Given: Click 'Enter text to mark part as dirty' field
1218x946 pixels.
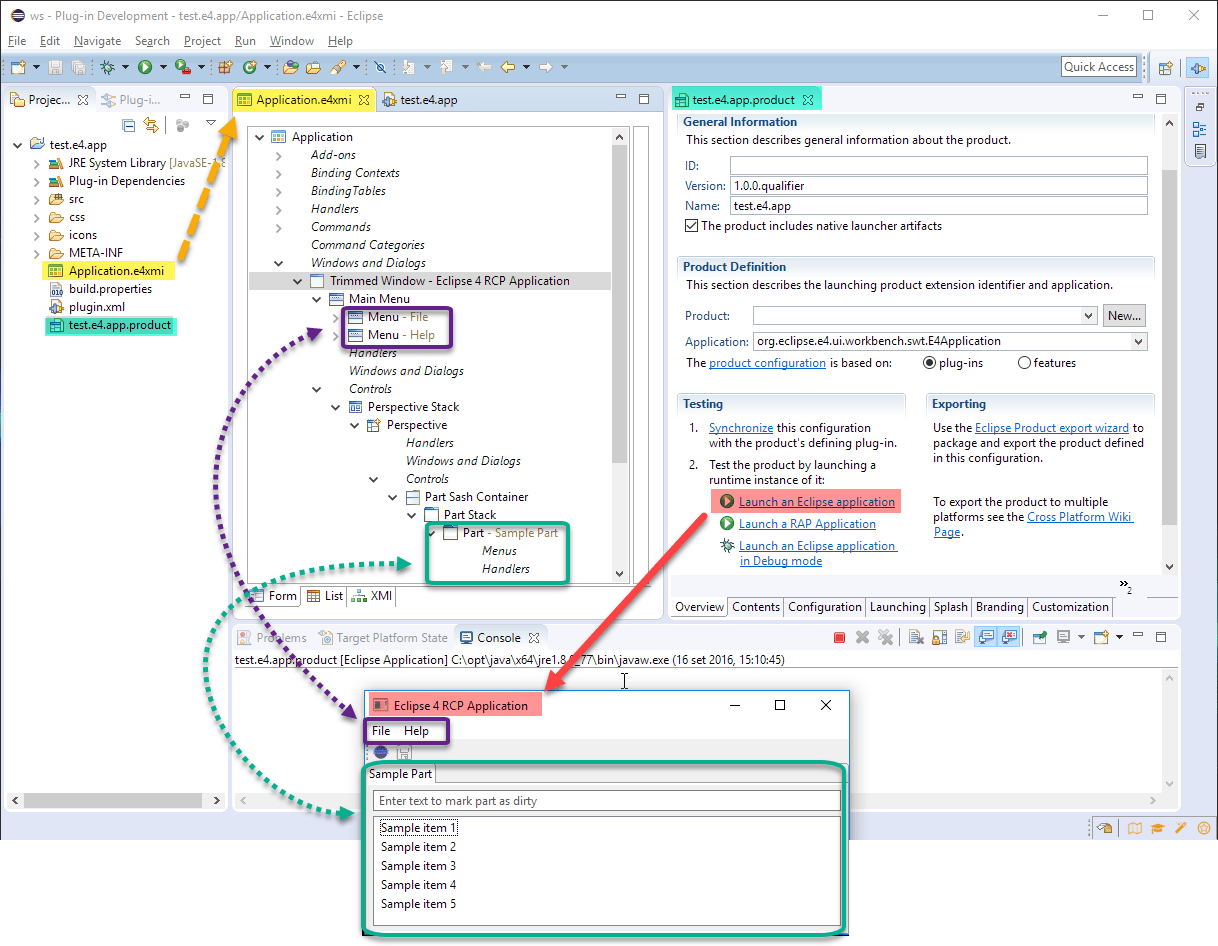Looking at the screenshot, I should (607, 801).
